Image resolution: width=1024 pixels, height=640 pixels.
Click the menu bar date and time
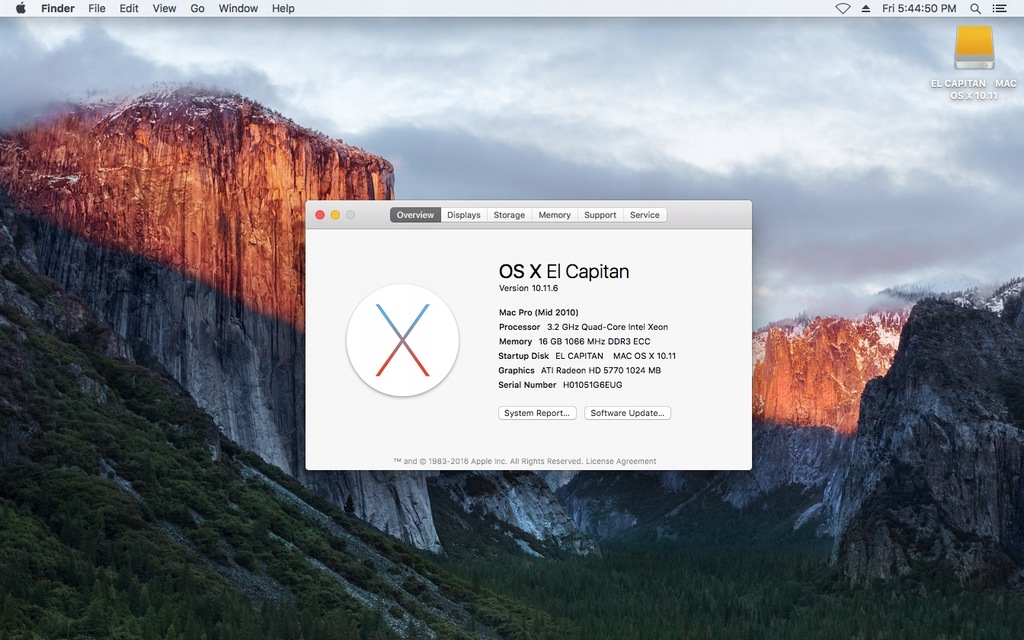(x=919, y=8)
